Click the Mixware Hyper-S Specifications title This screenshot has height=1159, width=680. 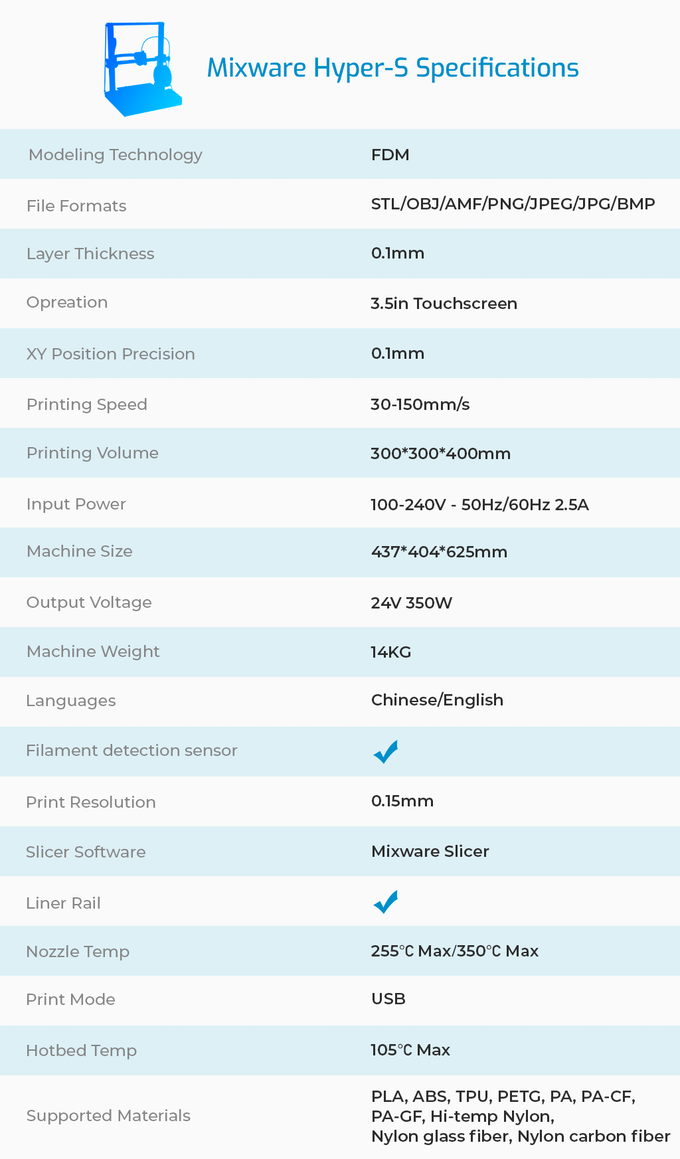pos(392,68)
